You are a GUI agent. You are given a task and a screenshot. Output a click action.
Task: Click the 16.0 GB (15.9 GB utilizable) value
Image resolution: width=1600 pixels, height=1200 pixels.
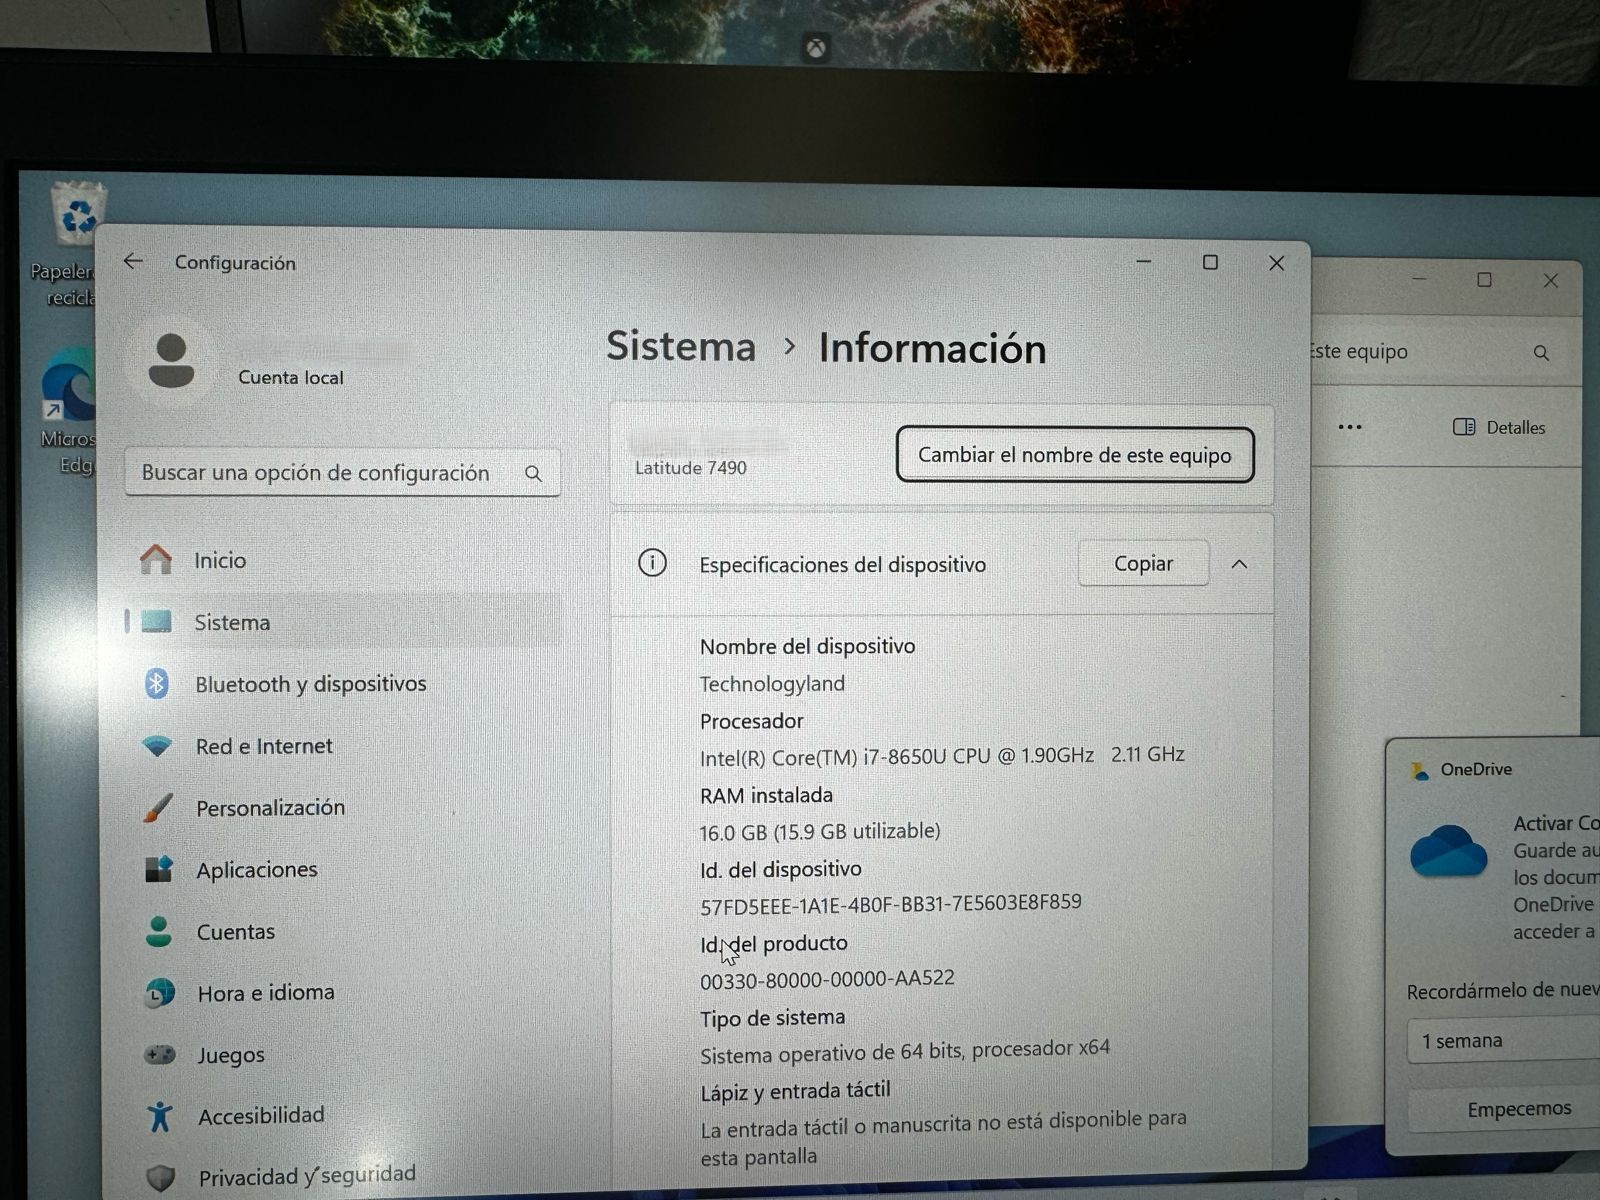tap(820, 832)
